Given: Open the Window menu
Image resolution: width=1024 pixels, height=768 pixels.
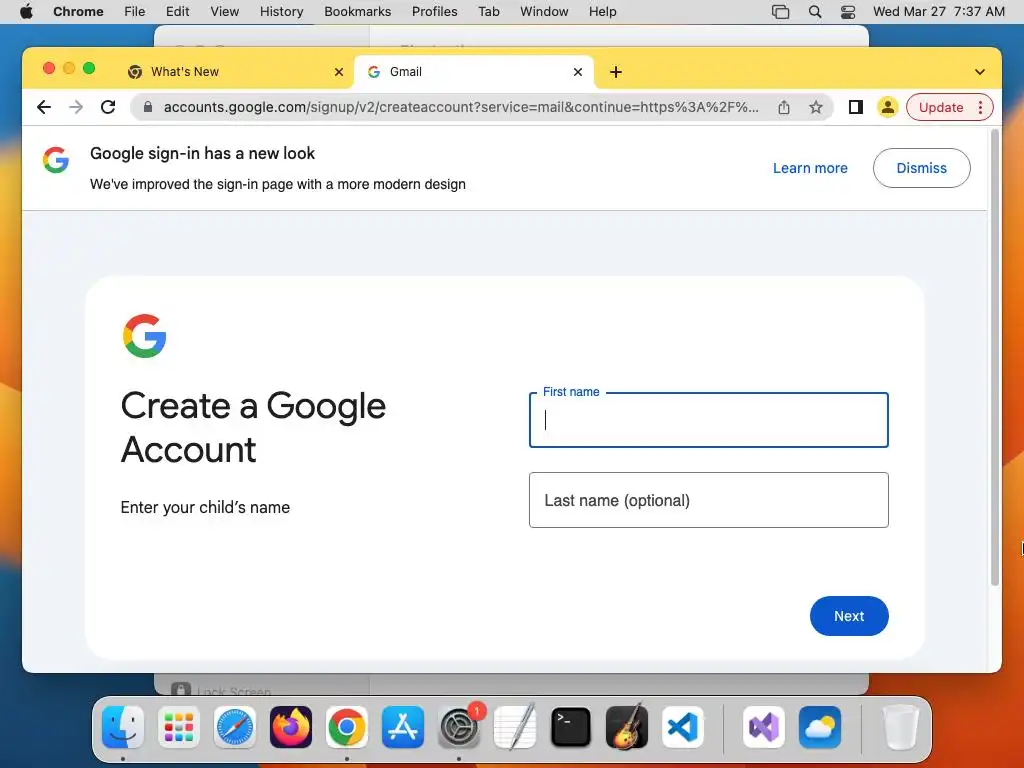Looking at the screenshot, I should [x=544, y=12].
